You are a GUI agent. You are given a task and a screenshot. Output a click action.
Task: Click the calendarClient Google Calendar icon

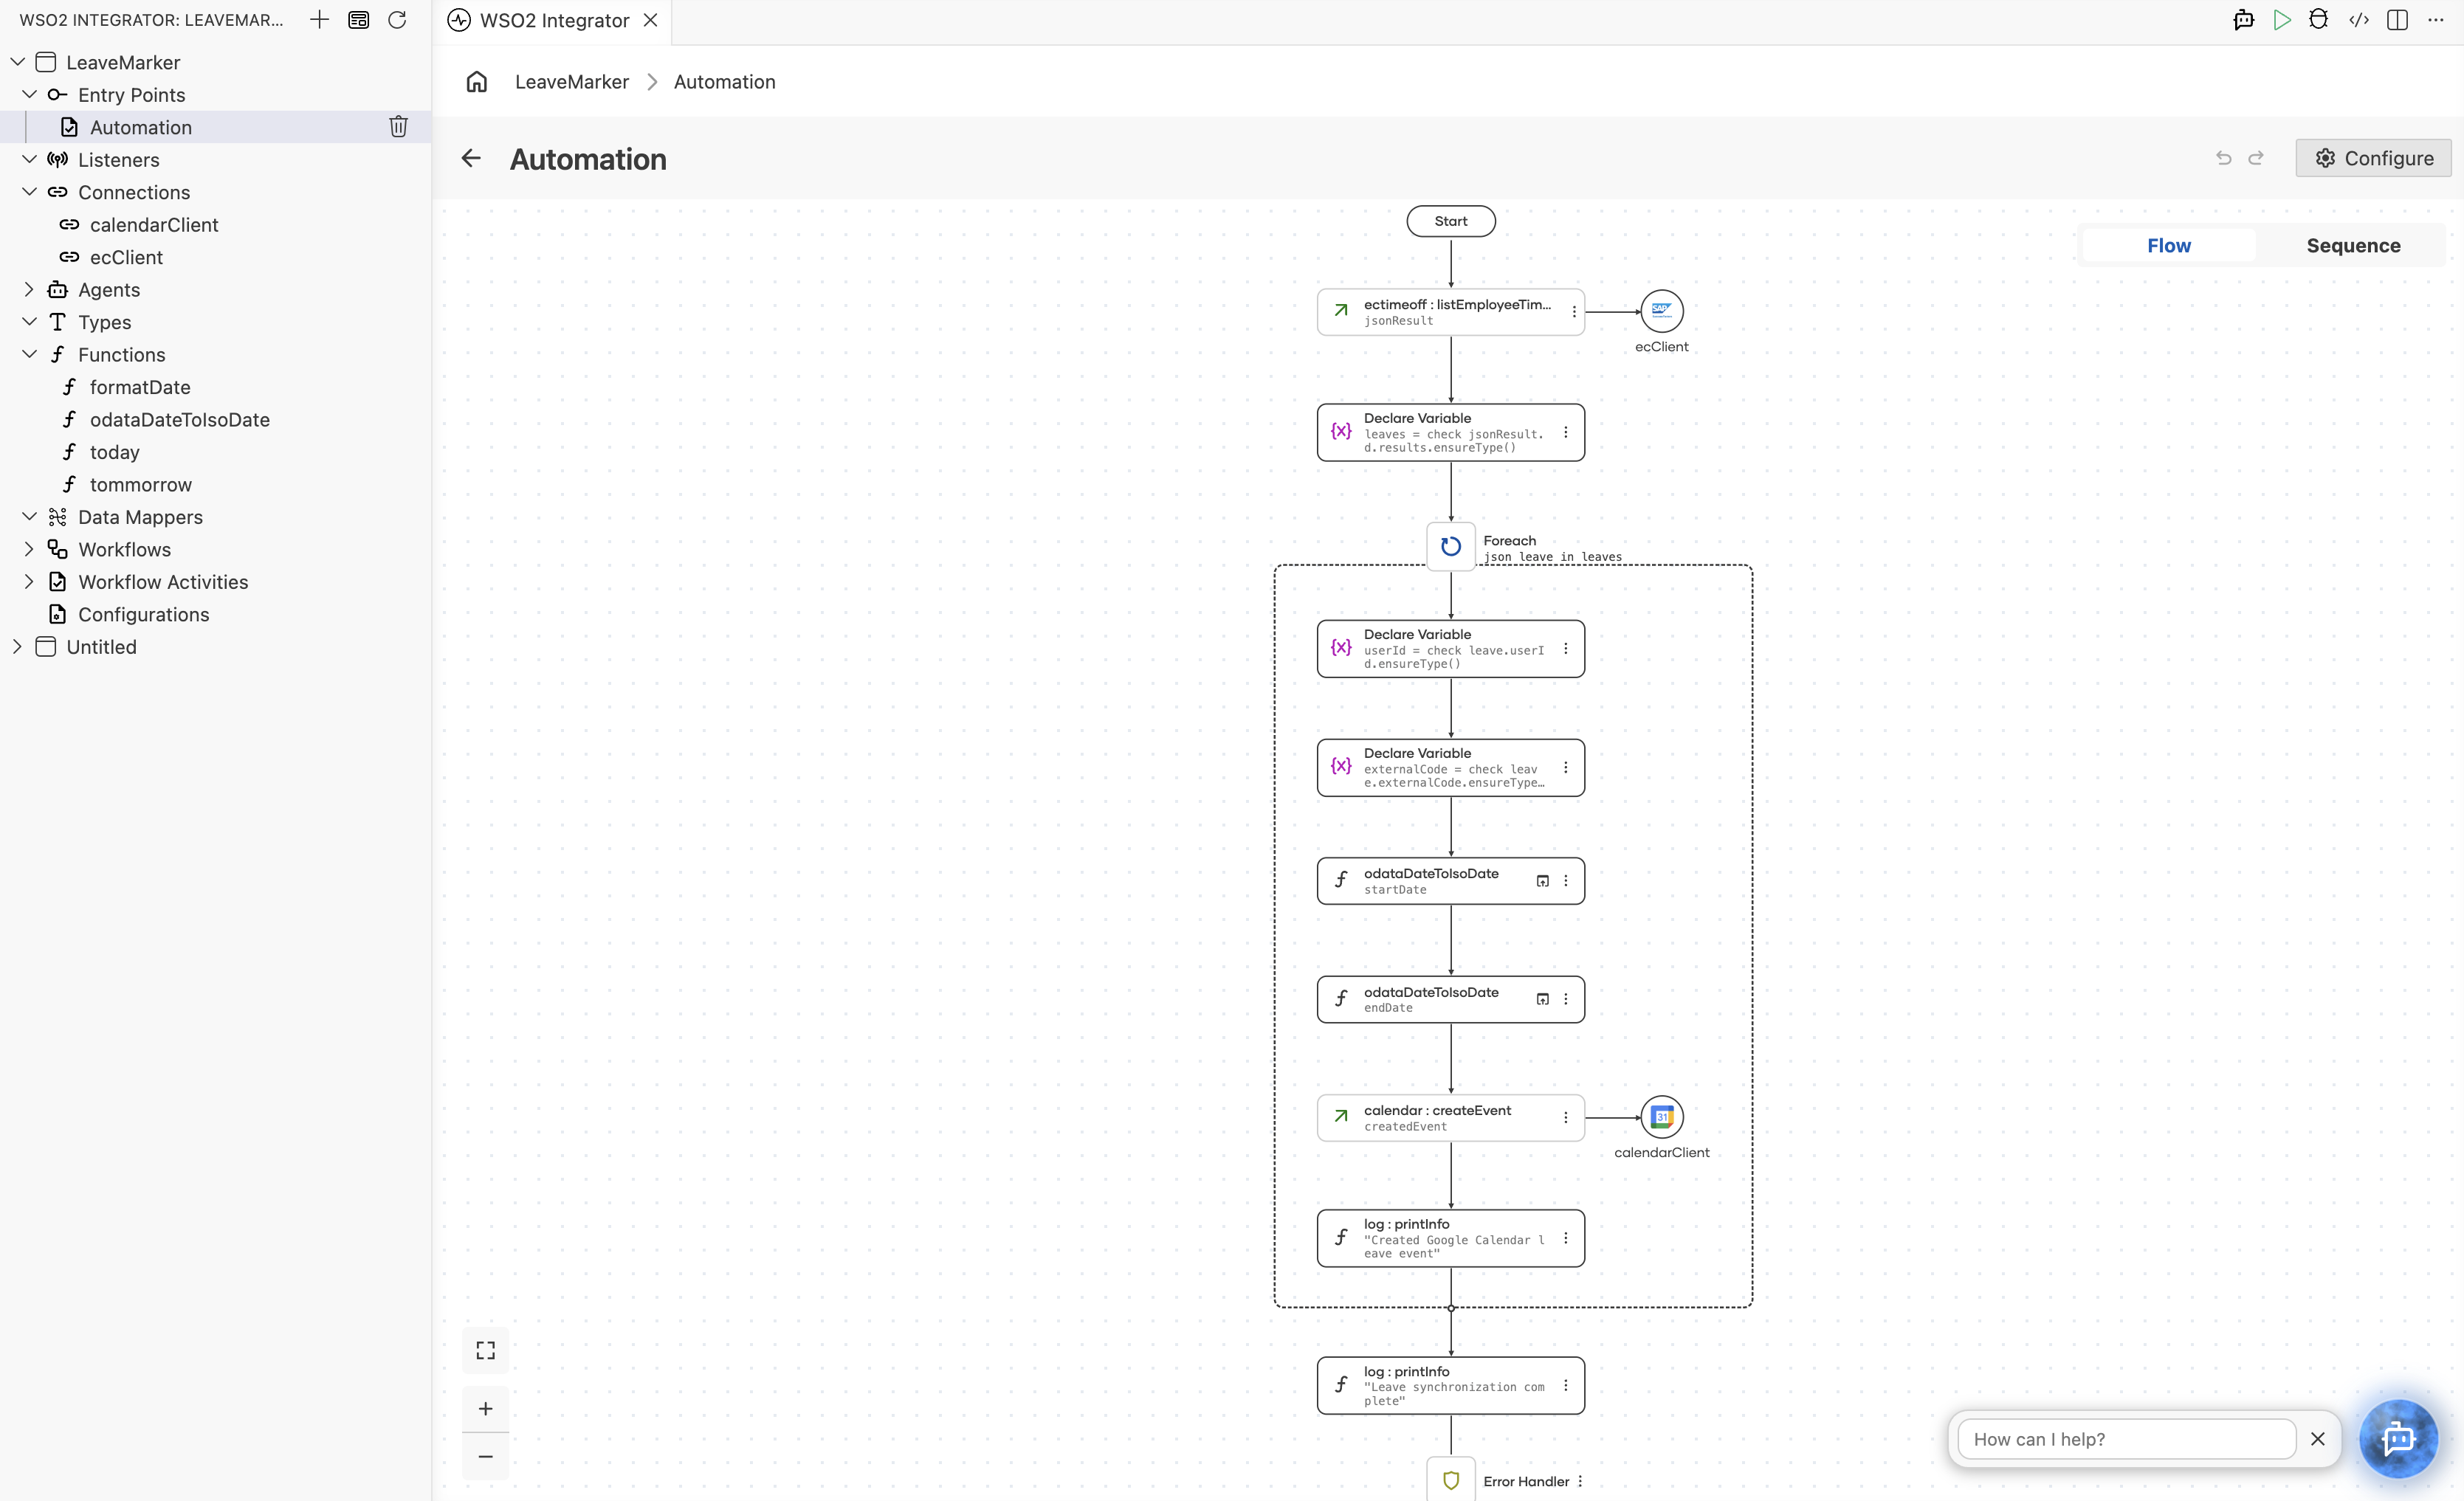click(x=1662, y=1117)
